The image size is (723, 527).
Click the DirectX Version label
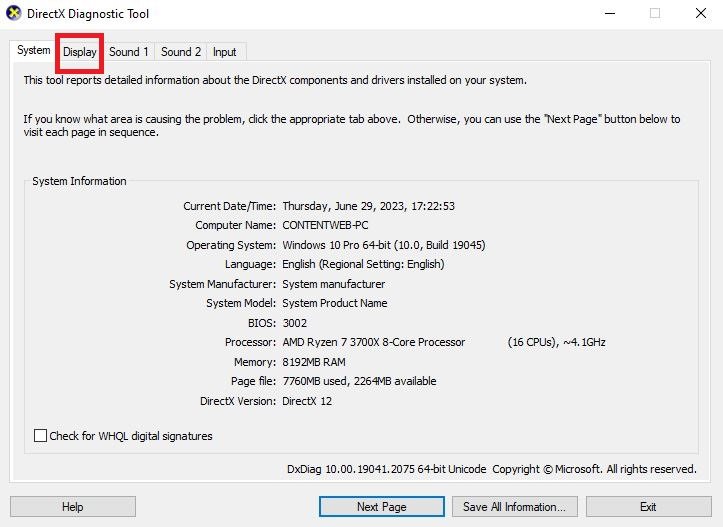coord(238,401)
